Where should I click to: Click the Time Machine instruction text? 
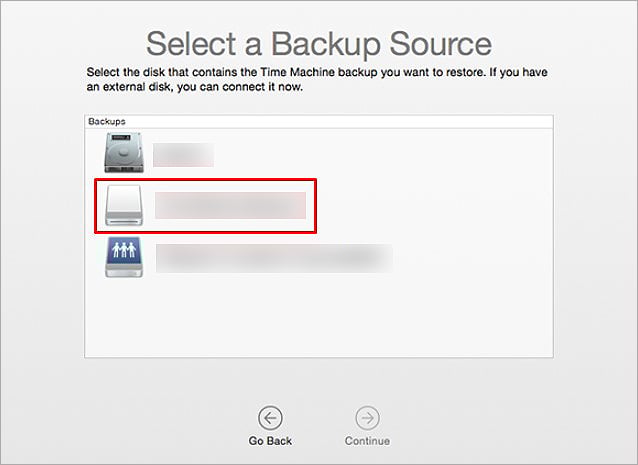(x=317, y=79)
